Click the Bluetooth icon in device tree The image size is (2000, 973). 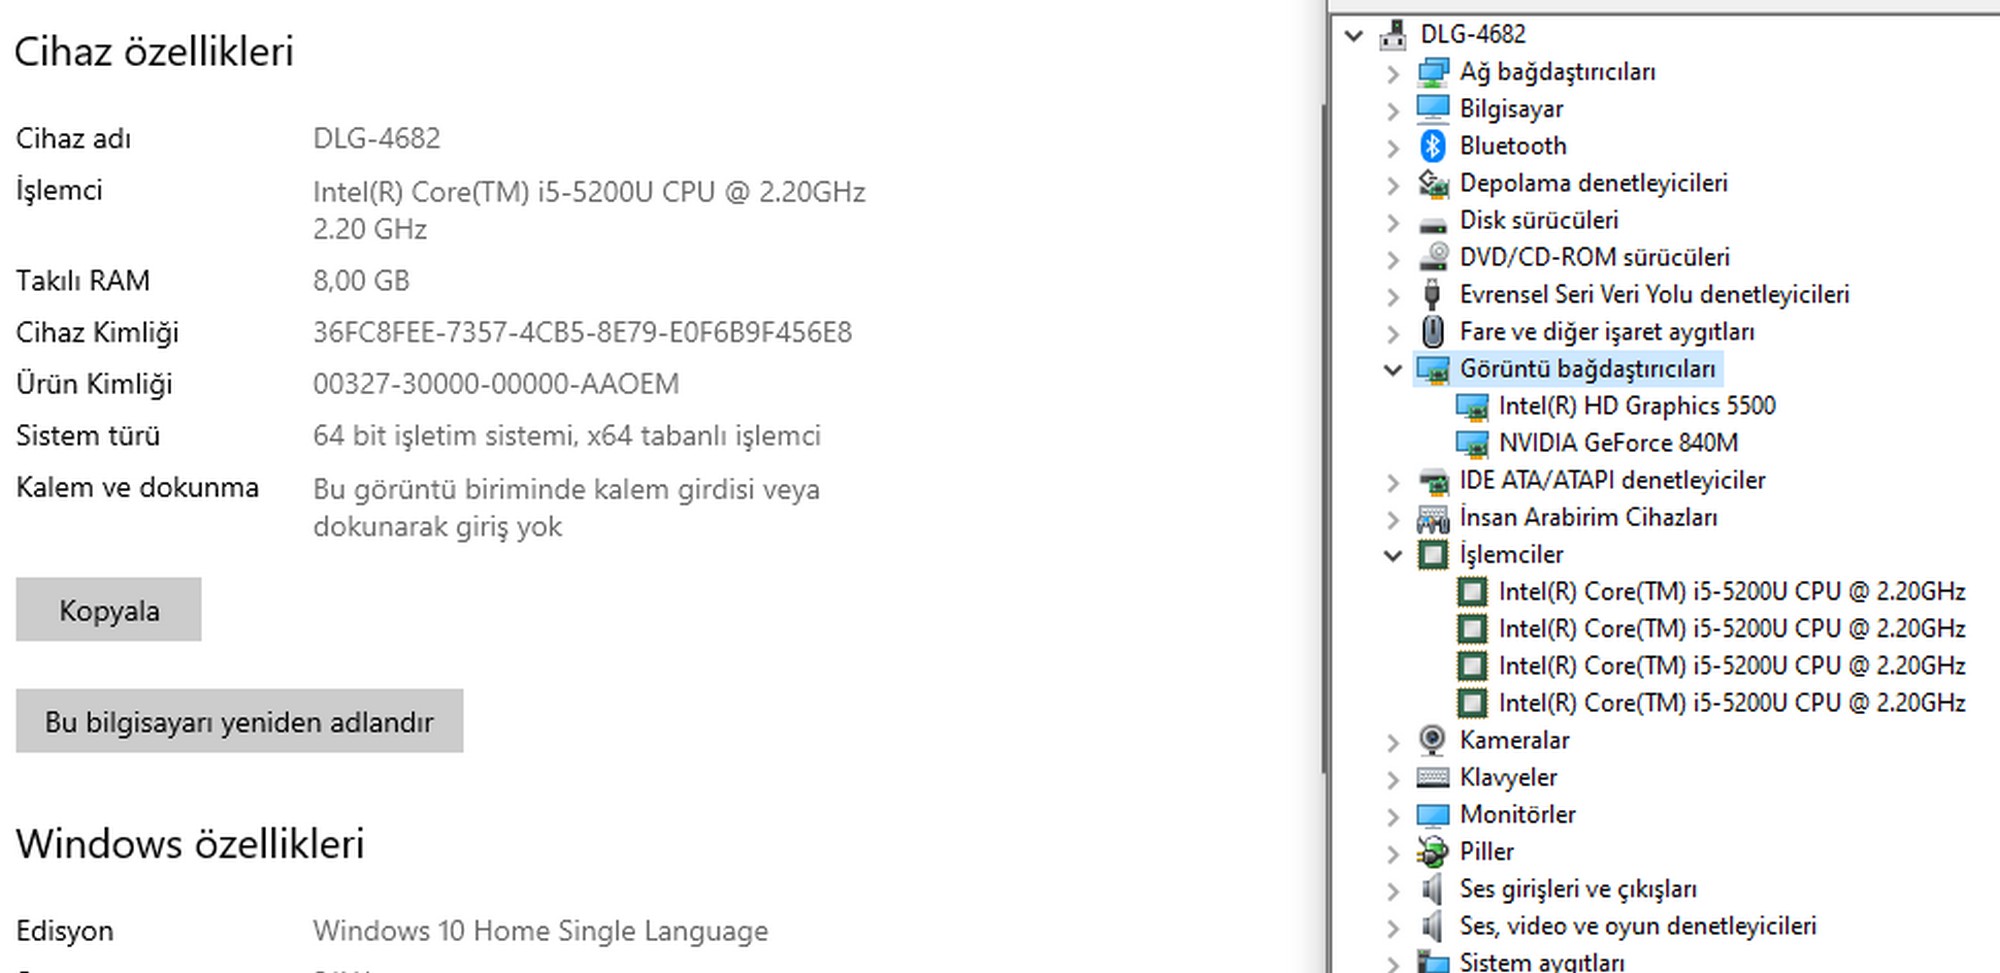pyautogui.click(x=1432, y=146)
